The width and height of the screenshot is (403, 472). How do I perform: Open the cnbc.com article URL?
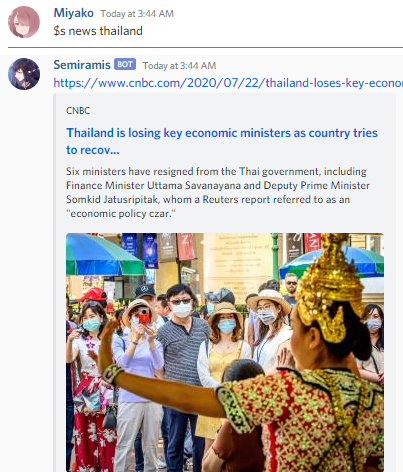[x=228, y=83]
